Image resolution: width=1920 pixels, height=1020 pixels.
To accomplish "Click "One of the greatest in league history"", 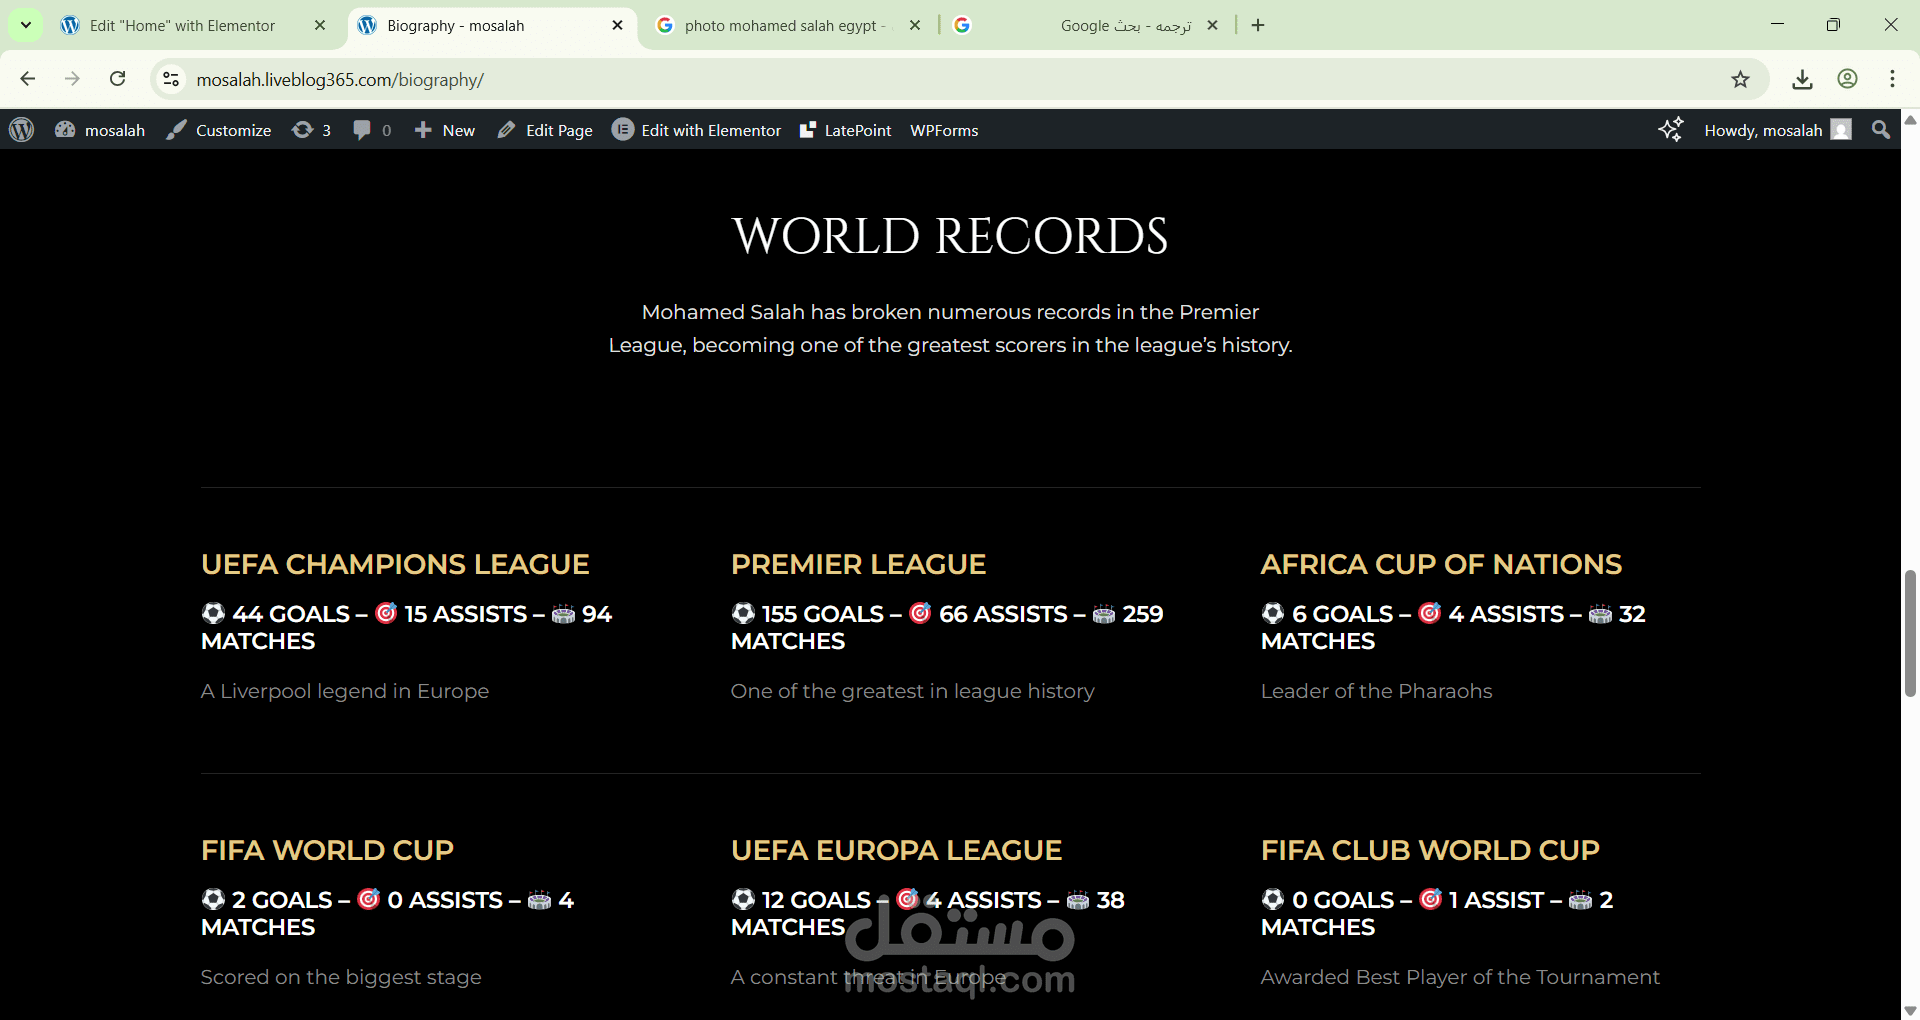I will [913, 691].
